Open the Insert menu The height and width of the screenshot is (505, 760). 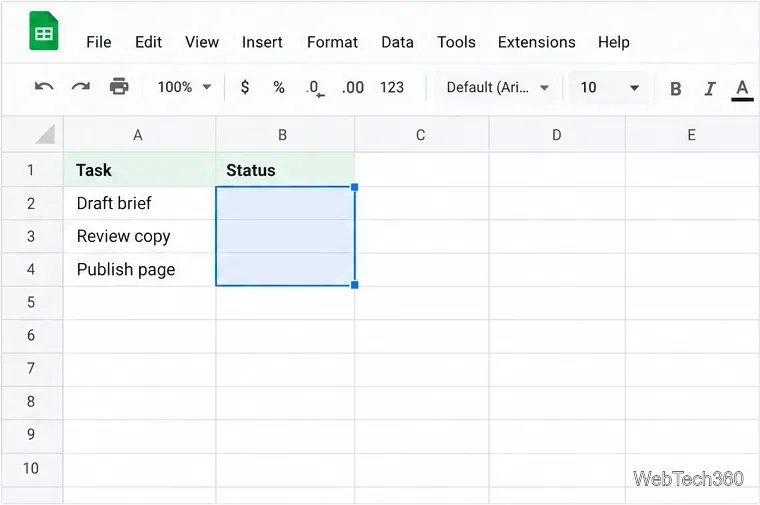coord(262,42)
